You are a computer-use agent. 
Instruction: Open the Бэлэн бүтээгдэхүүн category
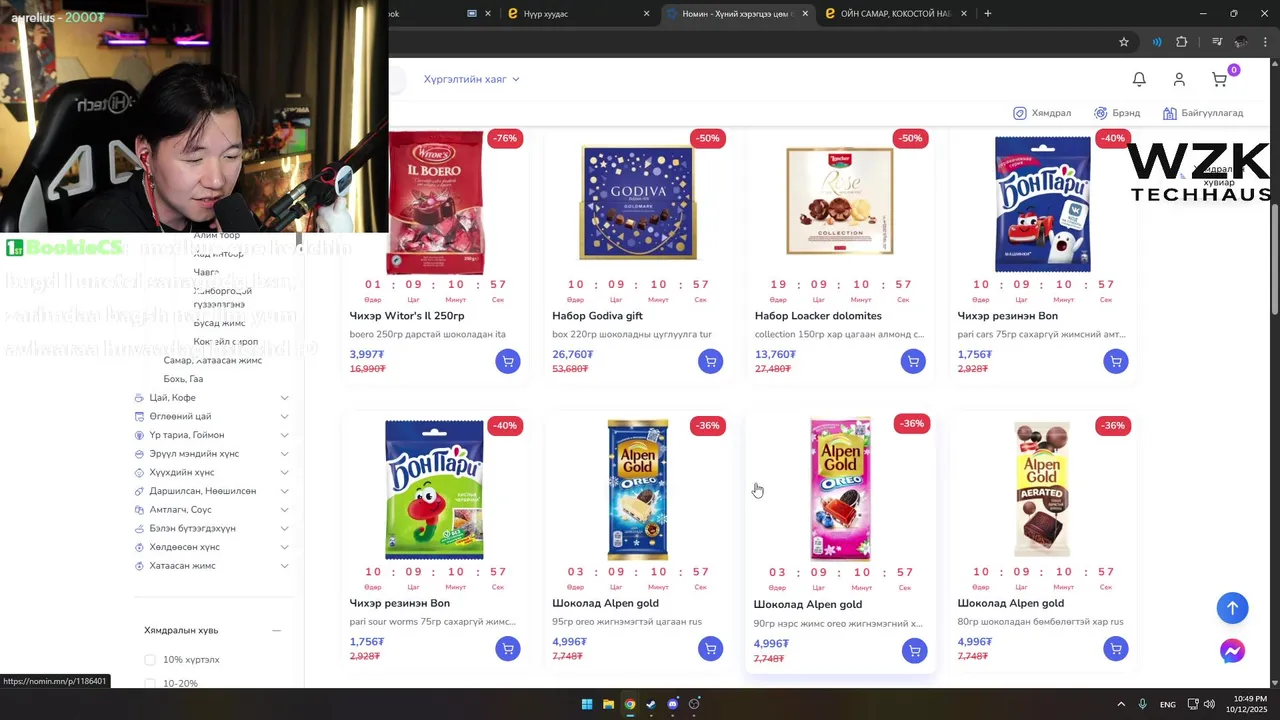(x=192, y=528)
